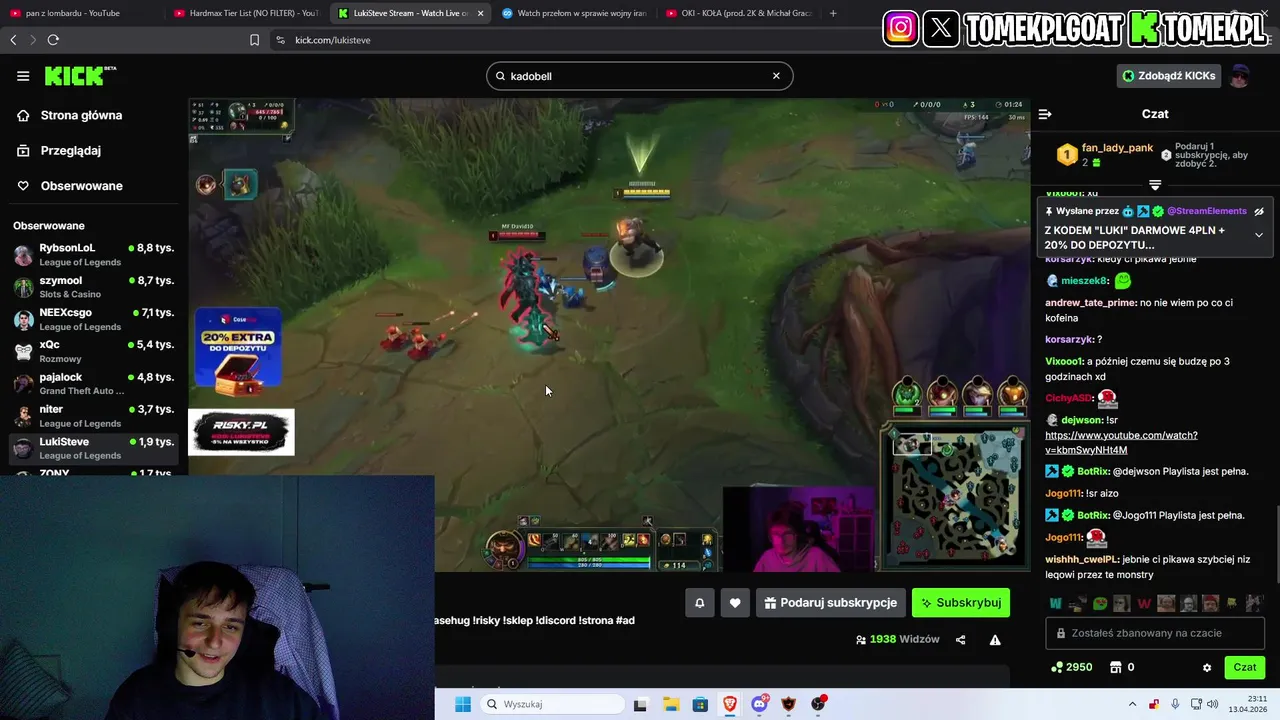Click andrew_tate_prime username in chat
1280x720 pixels.
pos(1091,303)
